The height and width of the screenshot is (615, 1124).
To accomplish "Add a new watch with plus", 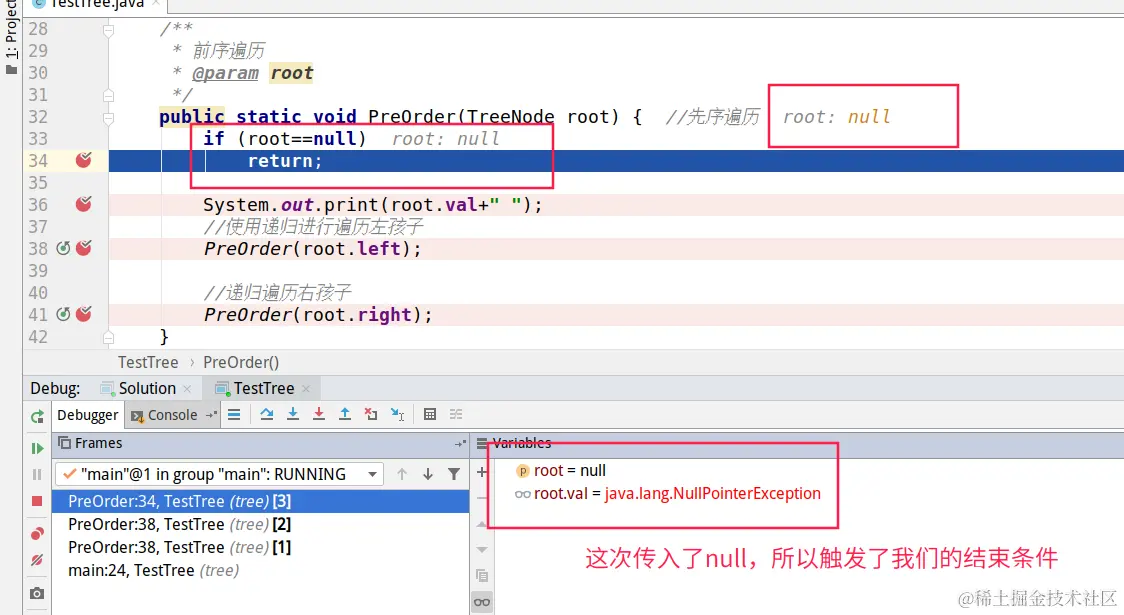I will [482, 472].
